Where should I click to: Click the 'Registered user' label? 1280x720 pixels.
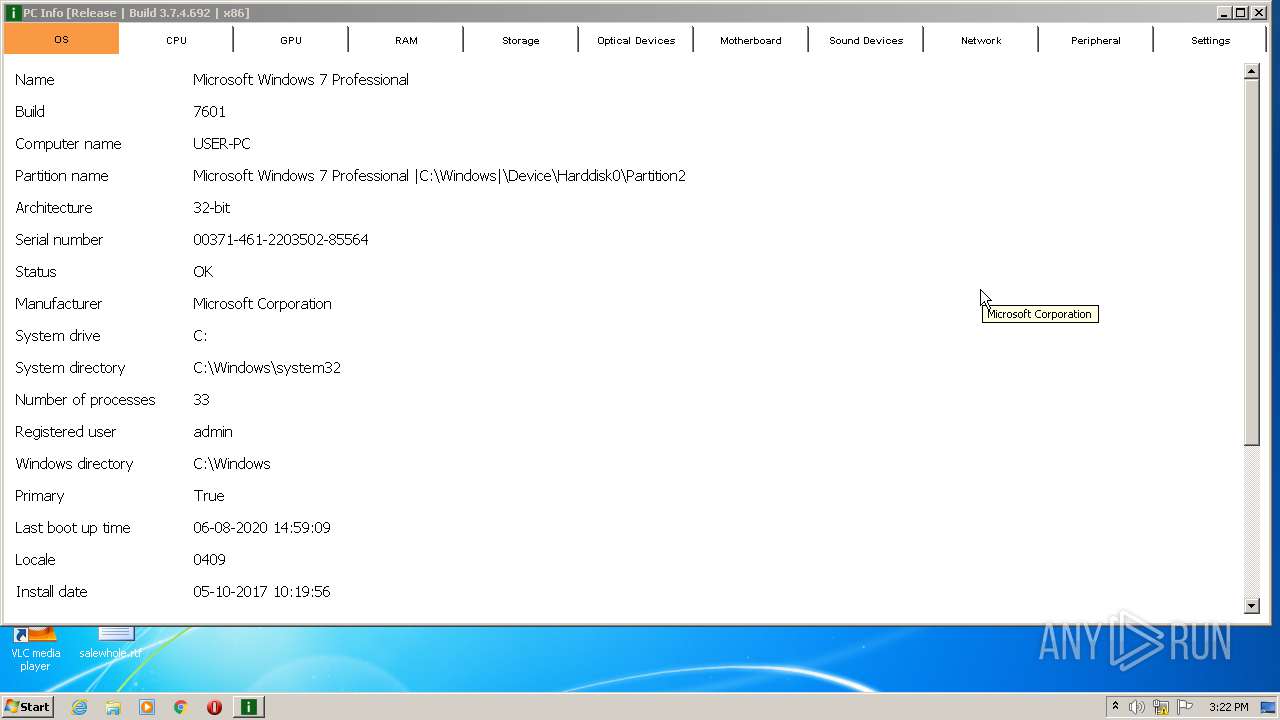click(x=65, y=432)
